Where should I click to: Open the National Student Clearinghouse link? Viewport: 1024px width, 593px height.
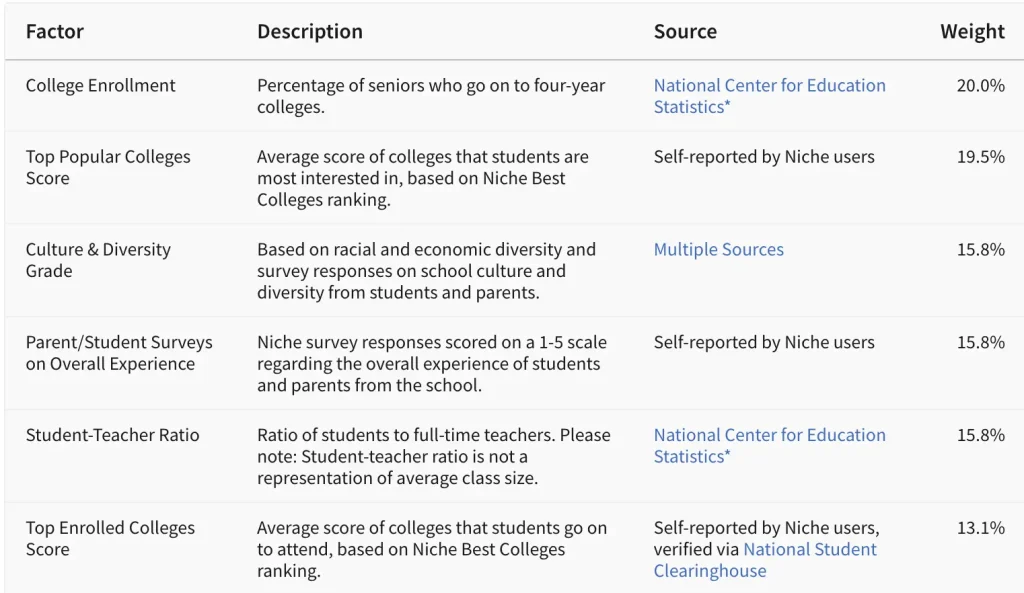coord(810,549)
